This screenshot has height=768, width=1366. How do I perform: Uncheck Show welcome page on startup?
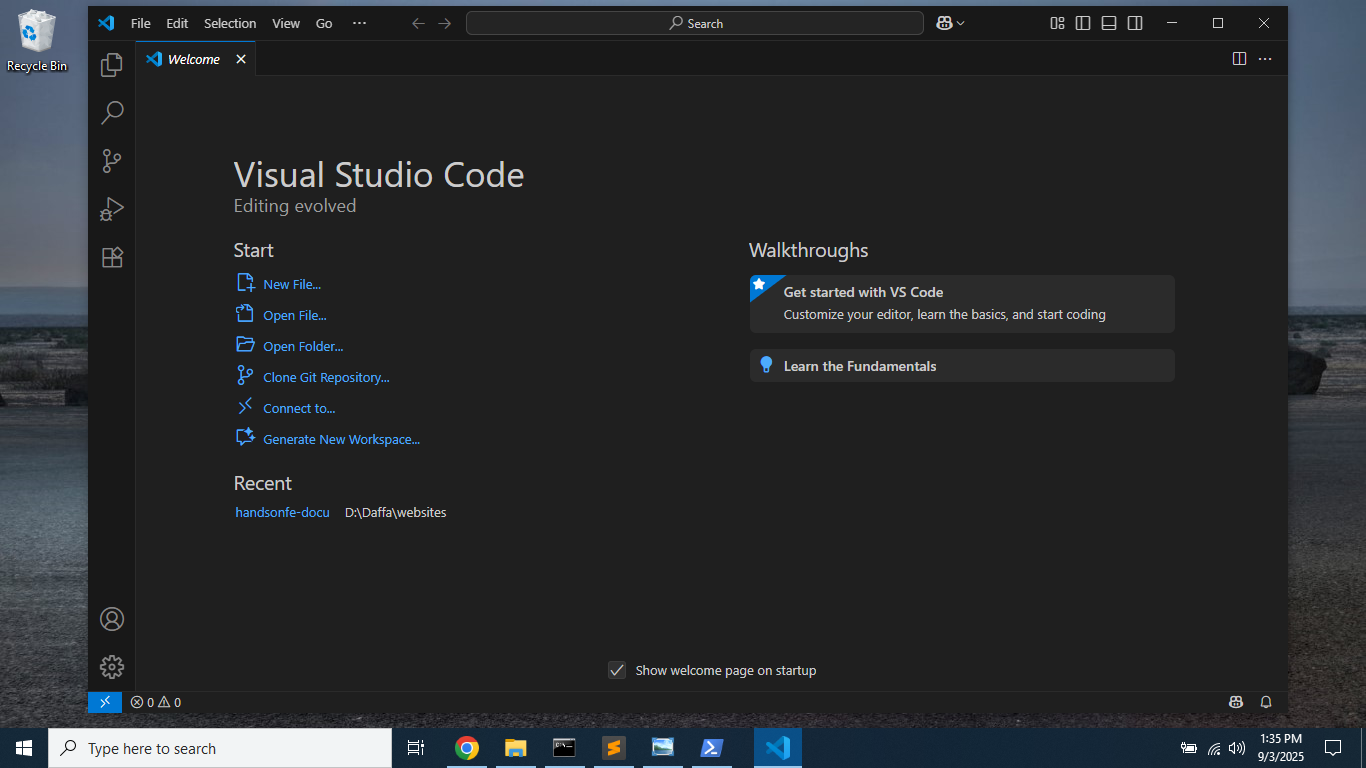click(617, 670)
